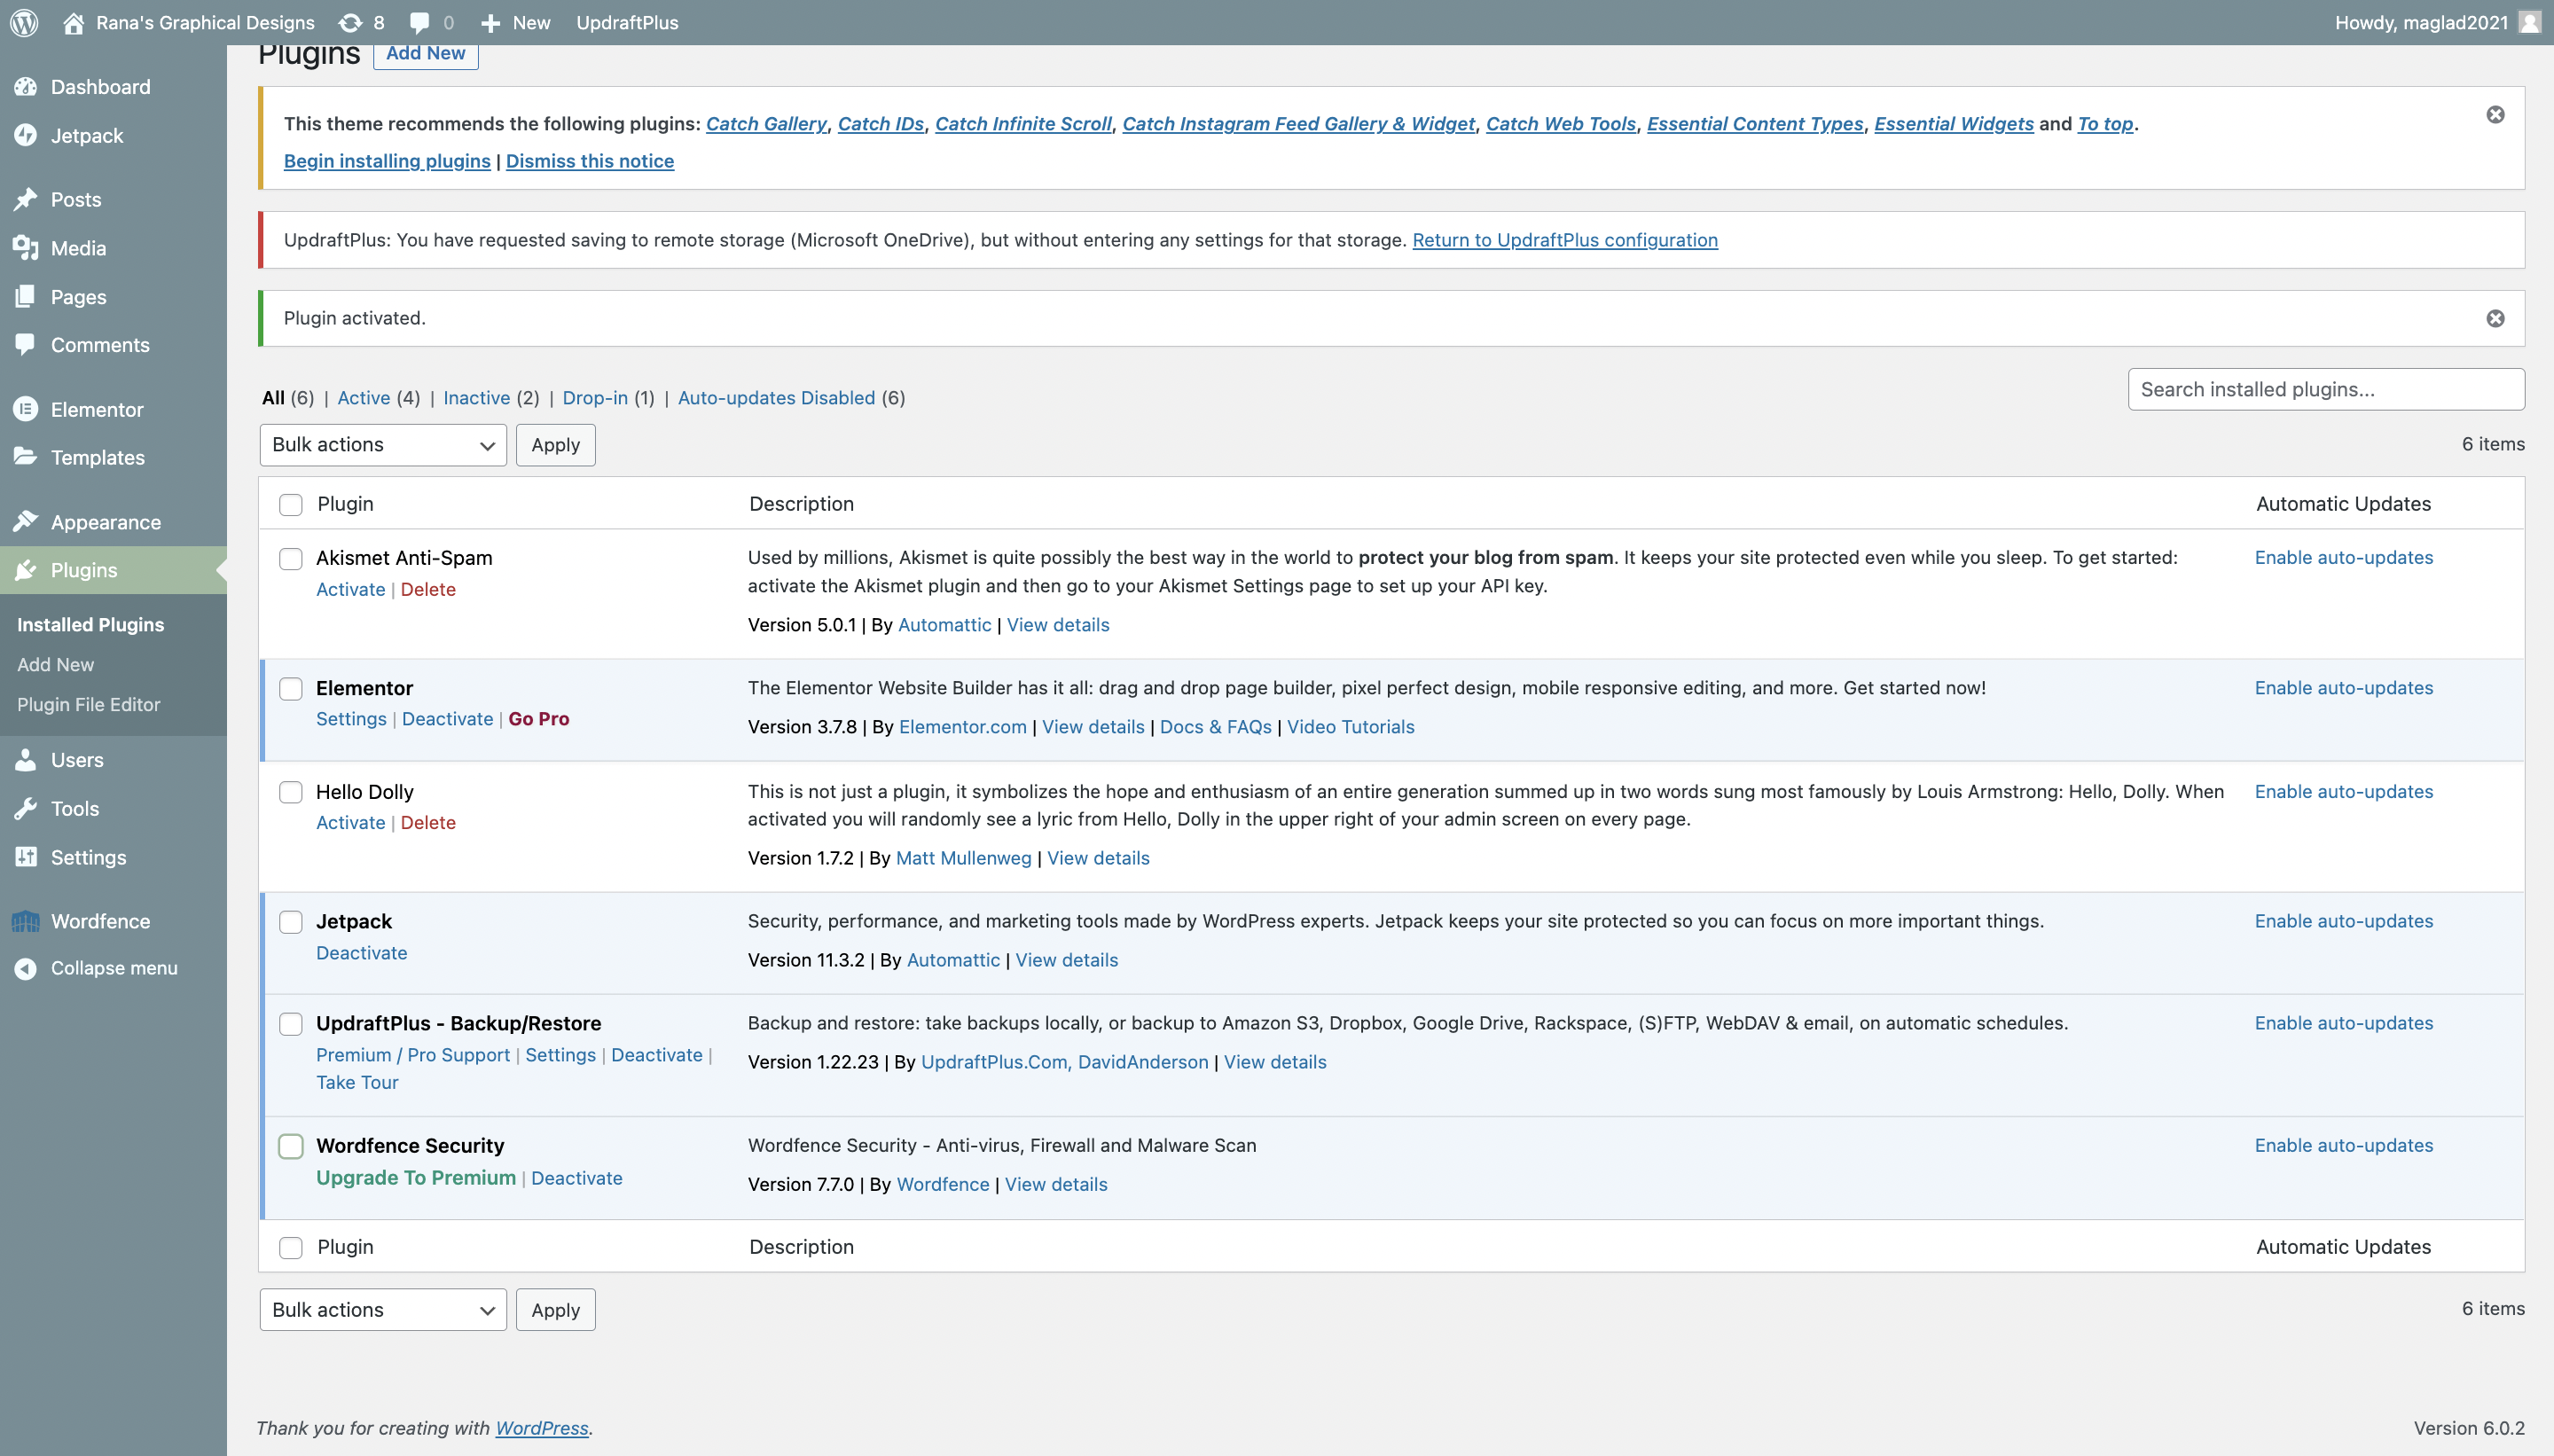Click the Add New button beside Plugins title
This screenshot has width=2554, height=1456.
tap(425, 54)
